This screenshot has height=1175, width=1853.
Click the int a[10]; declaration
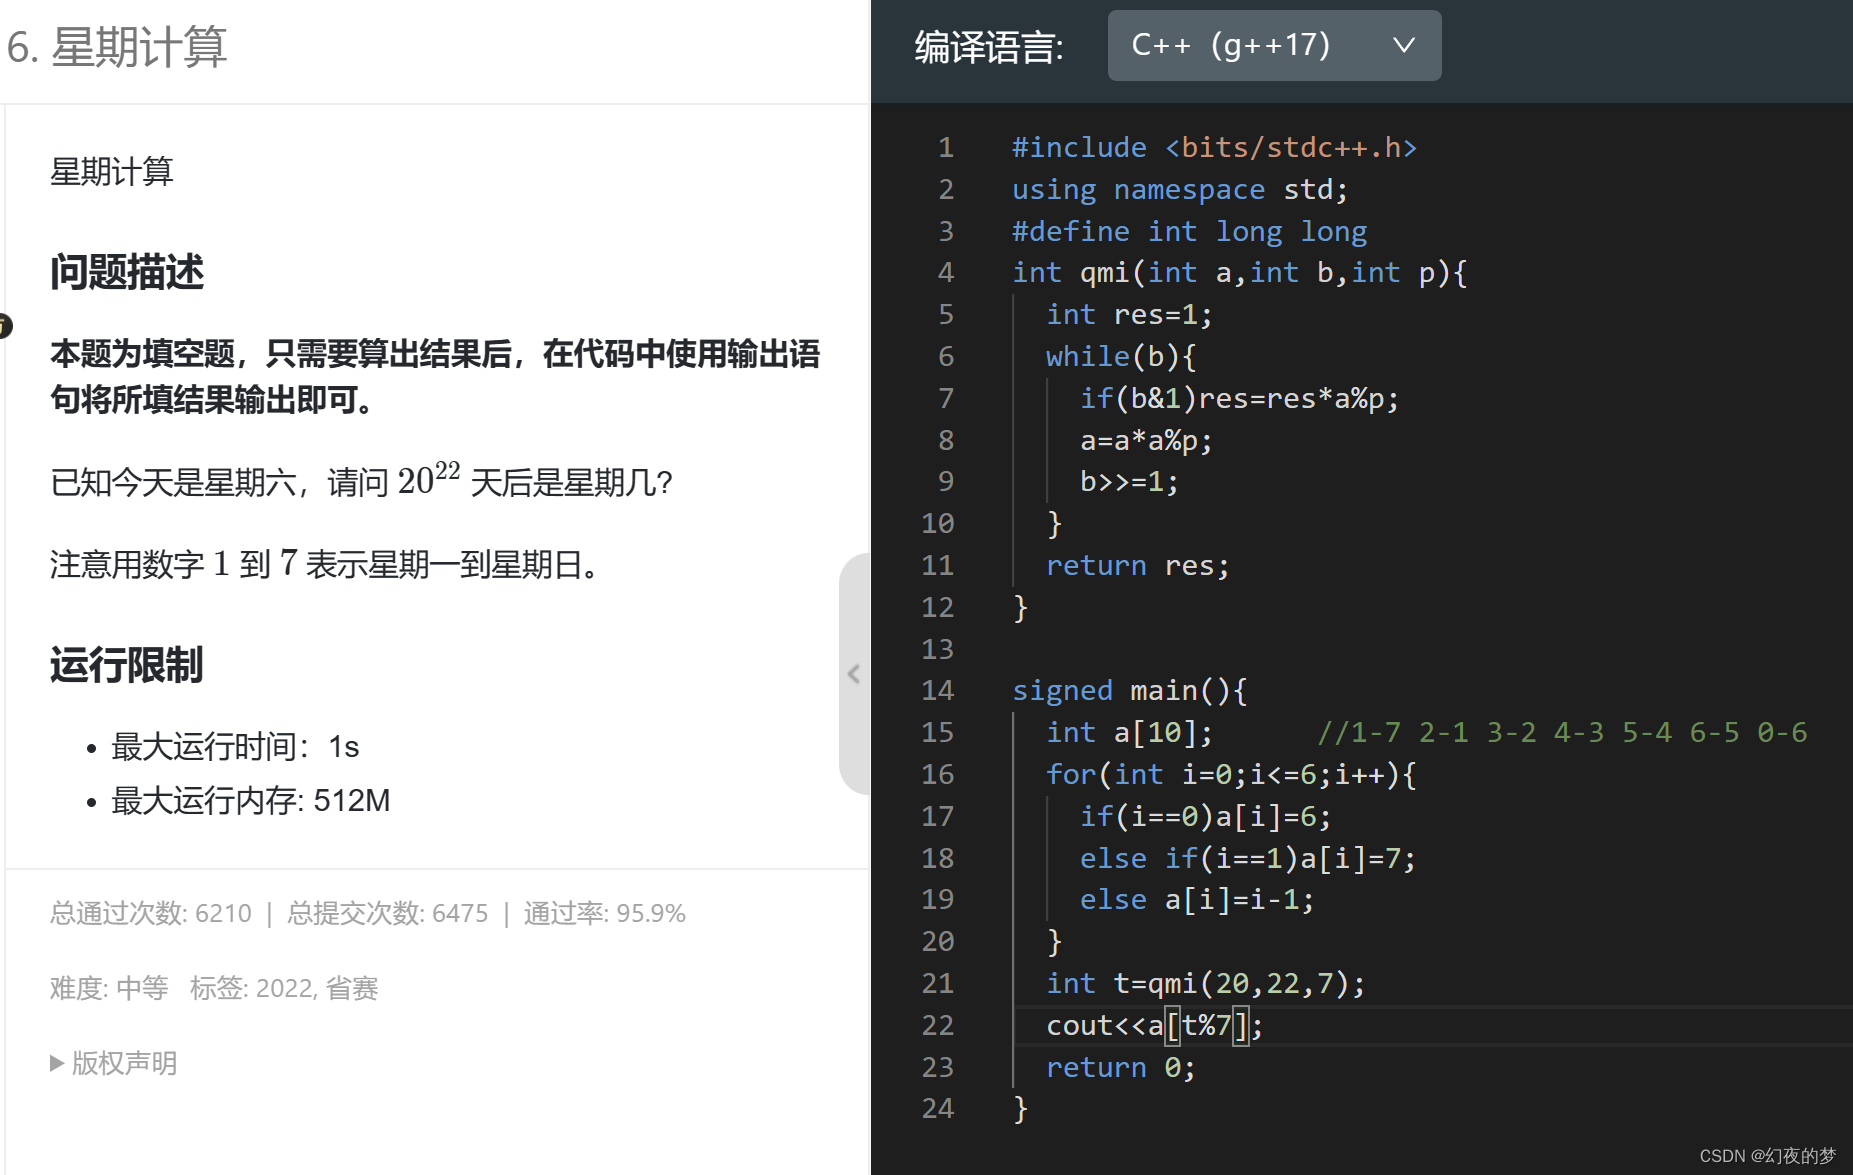point(1129,733)
